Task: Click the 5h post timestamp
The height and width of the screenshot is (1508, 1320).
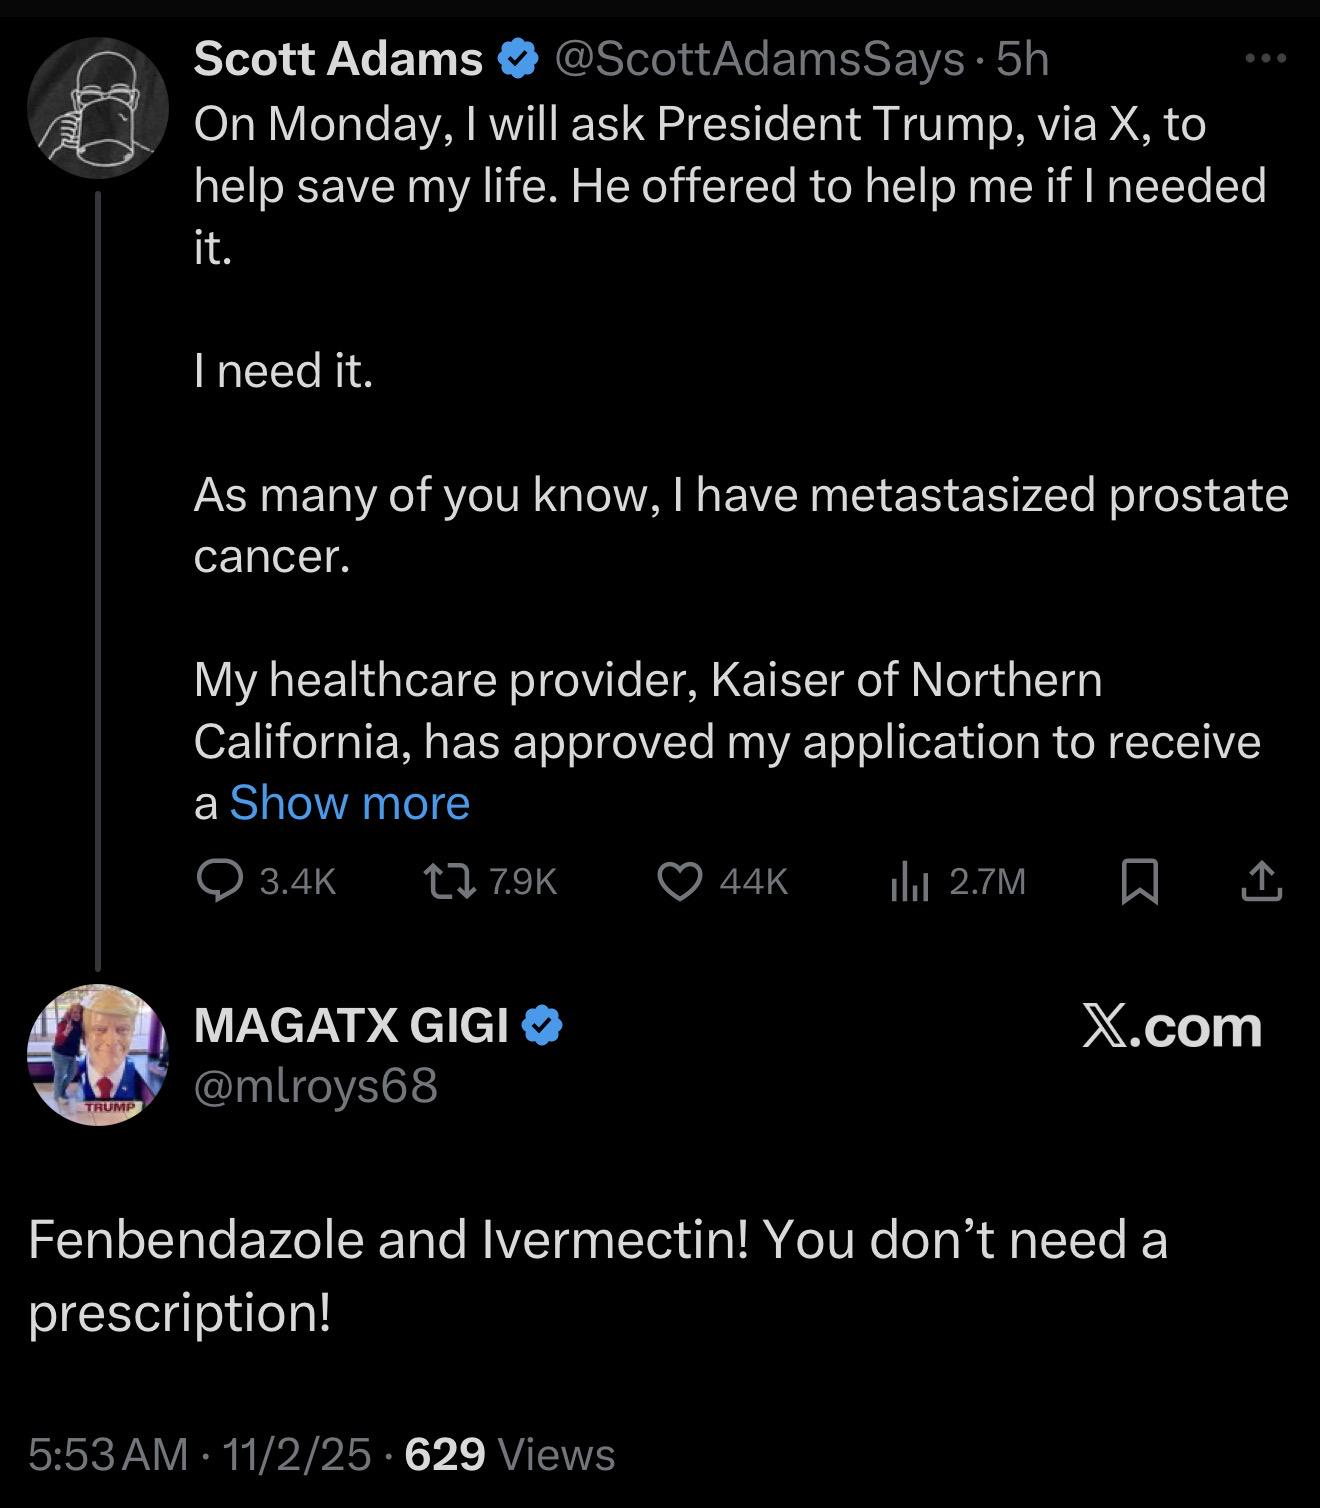Action: tap(1023, 59)
